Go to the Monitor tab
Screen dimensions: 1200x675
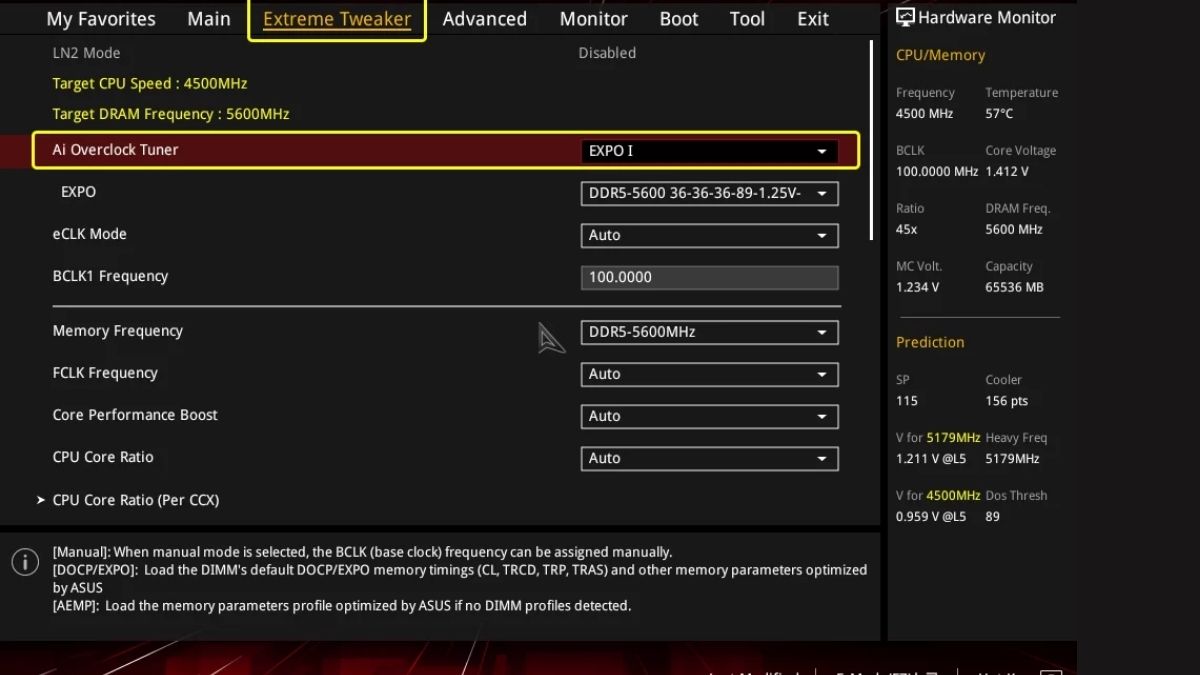click(x=594, y=19)
